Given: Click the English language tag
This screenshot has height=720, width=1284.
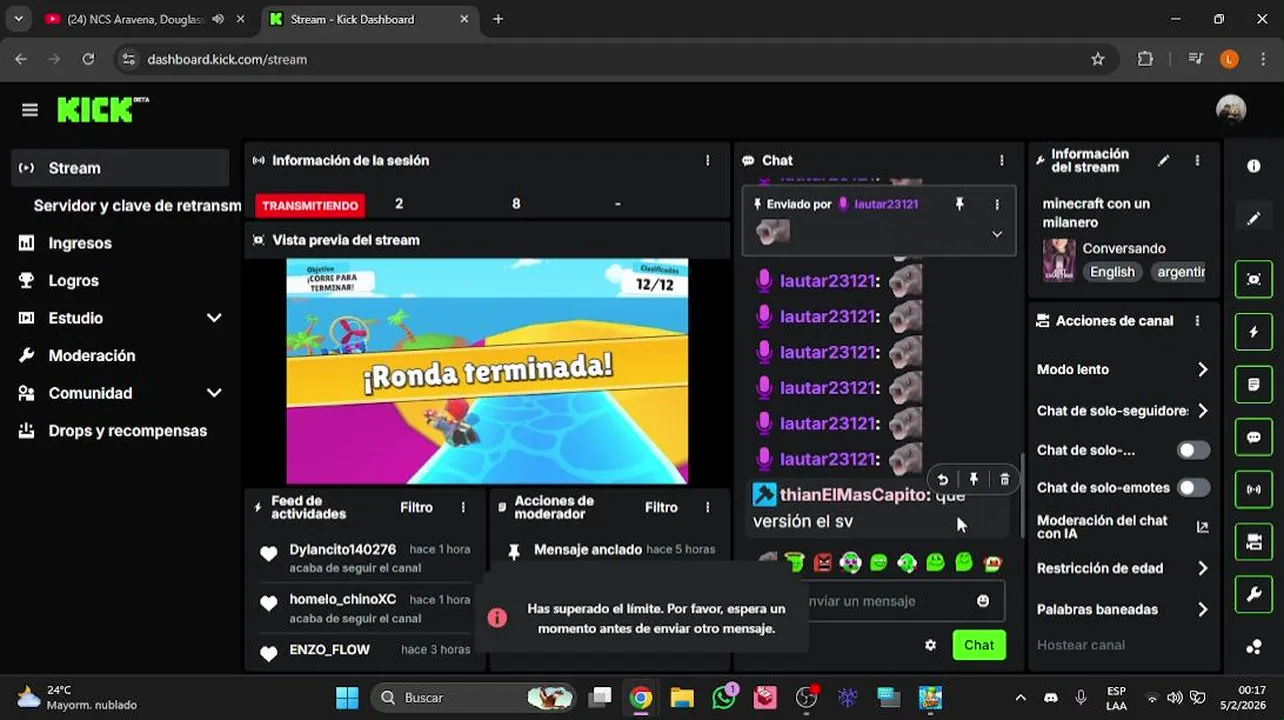Looking at the screenshot, I should pos(1112,272).
